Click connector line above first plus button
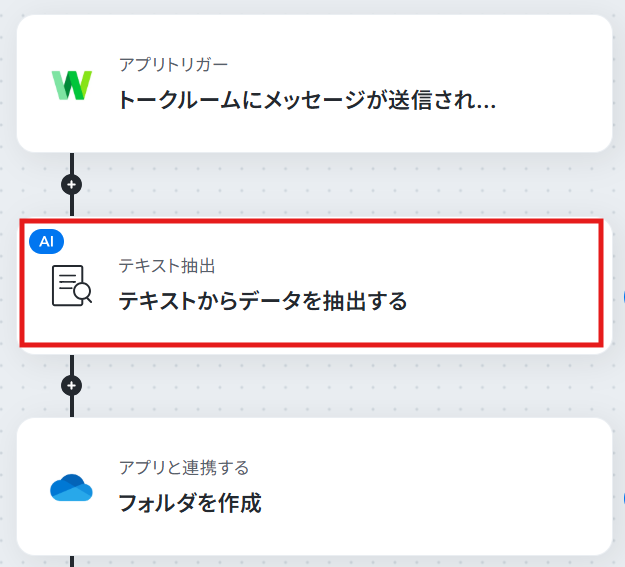The height and width of the screenshot is (567, 625). pyautogui.click(x=72, y=163)
